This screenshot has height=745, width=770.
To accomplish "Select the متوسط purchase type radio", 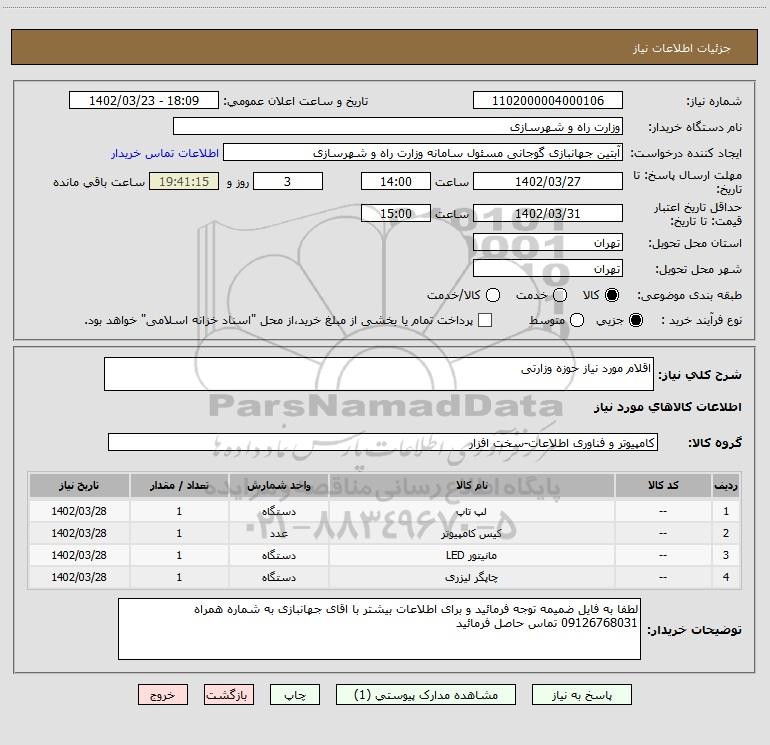I will (577, 320).
